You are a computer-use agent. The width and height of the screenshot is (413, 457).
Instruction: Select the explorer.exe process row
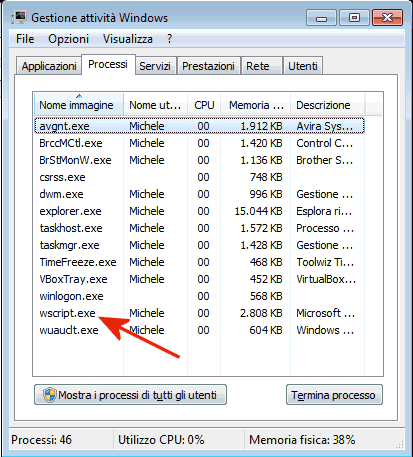click(x=199, y=211)
